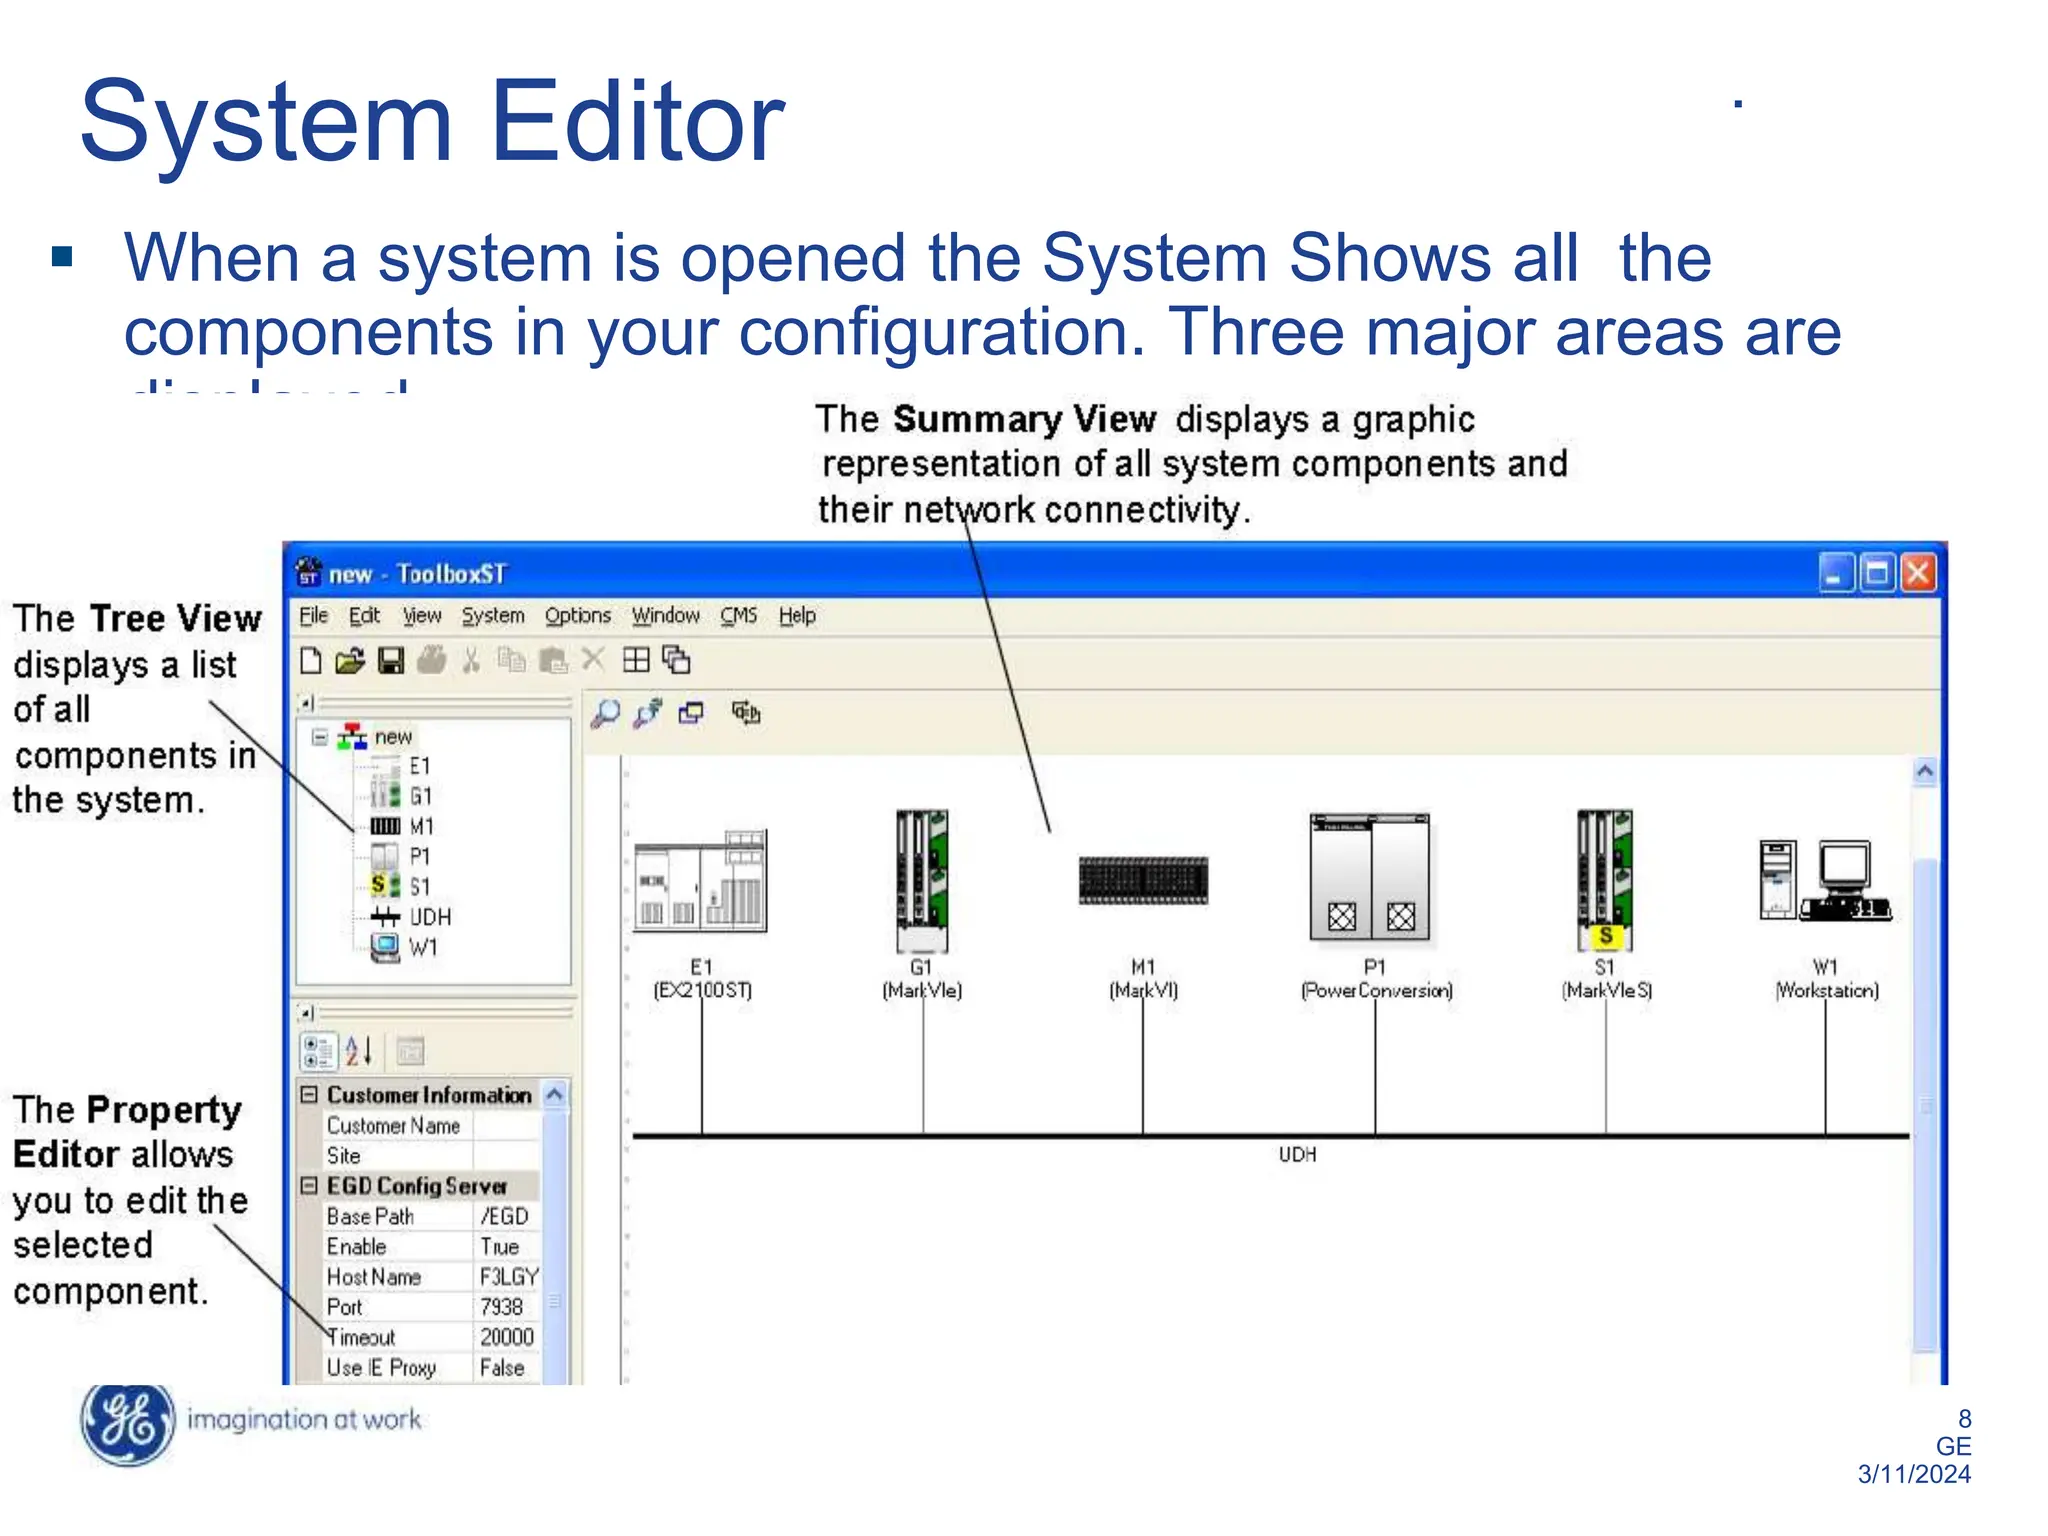Select the M1 MarkVI component graphic
Screen dimensions: 2048x1536
pos(1143,880)
